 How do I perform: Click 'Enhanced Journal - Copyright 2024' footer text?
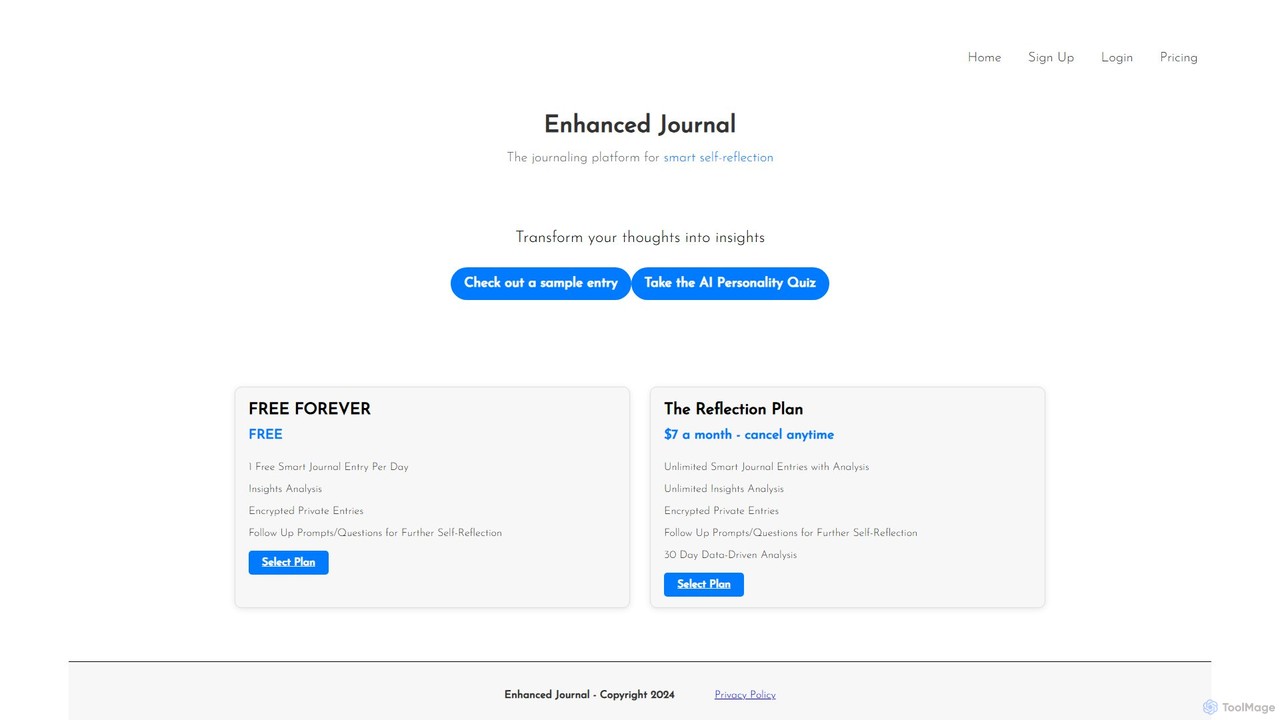[589, 695]
